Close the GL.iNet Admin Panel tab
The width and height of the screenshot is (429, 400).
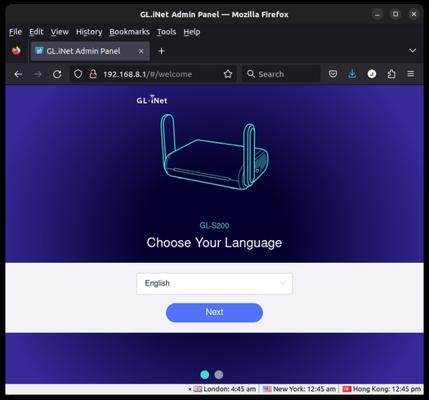coord(141,51)
